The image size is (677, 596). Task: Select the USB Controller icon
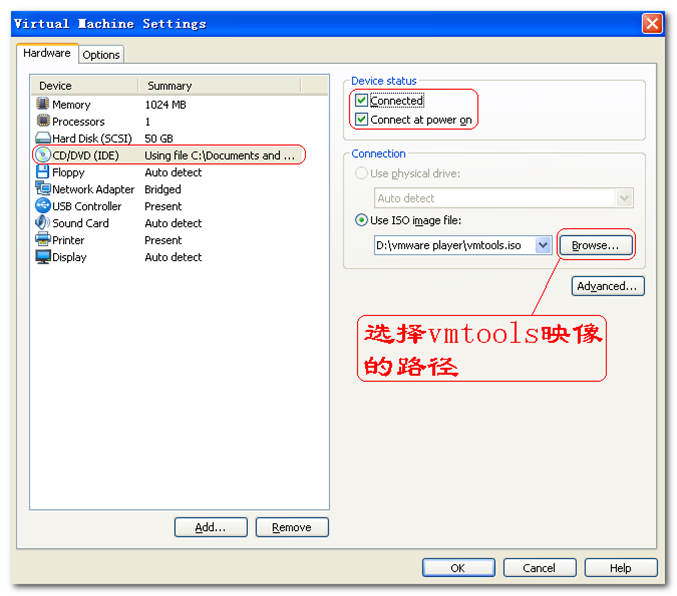point(42,205)
